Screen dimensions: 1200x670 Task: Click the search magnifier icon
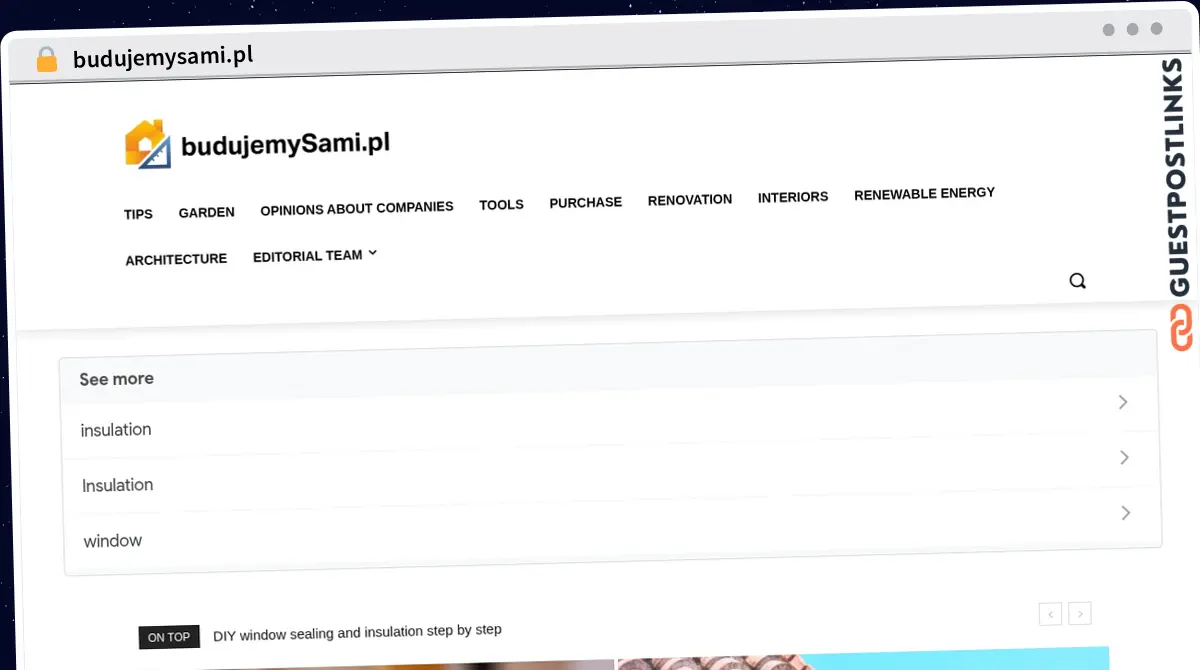coord(1077,281)
